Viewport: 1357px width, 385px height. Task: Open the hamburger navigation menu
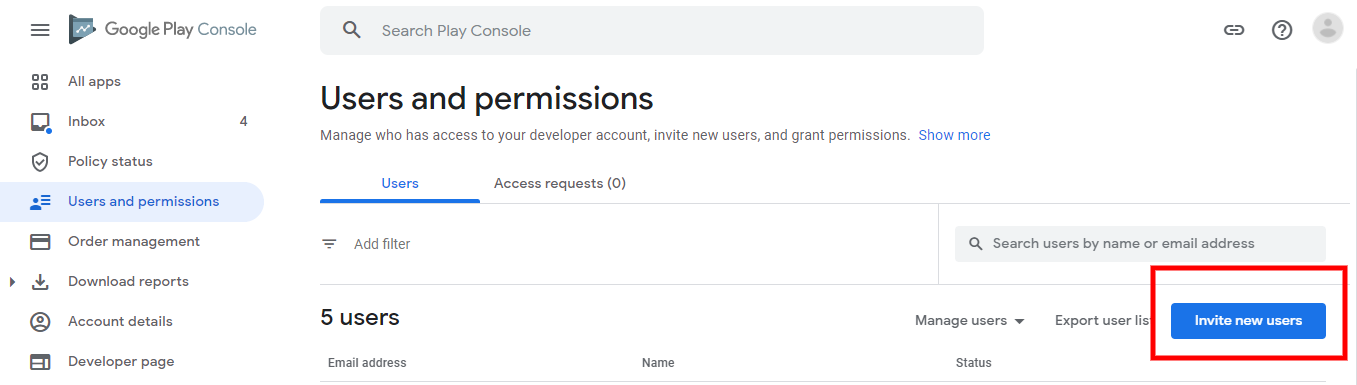[x=40, y=30]
